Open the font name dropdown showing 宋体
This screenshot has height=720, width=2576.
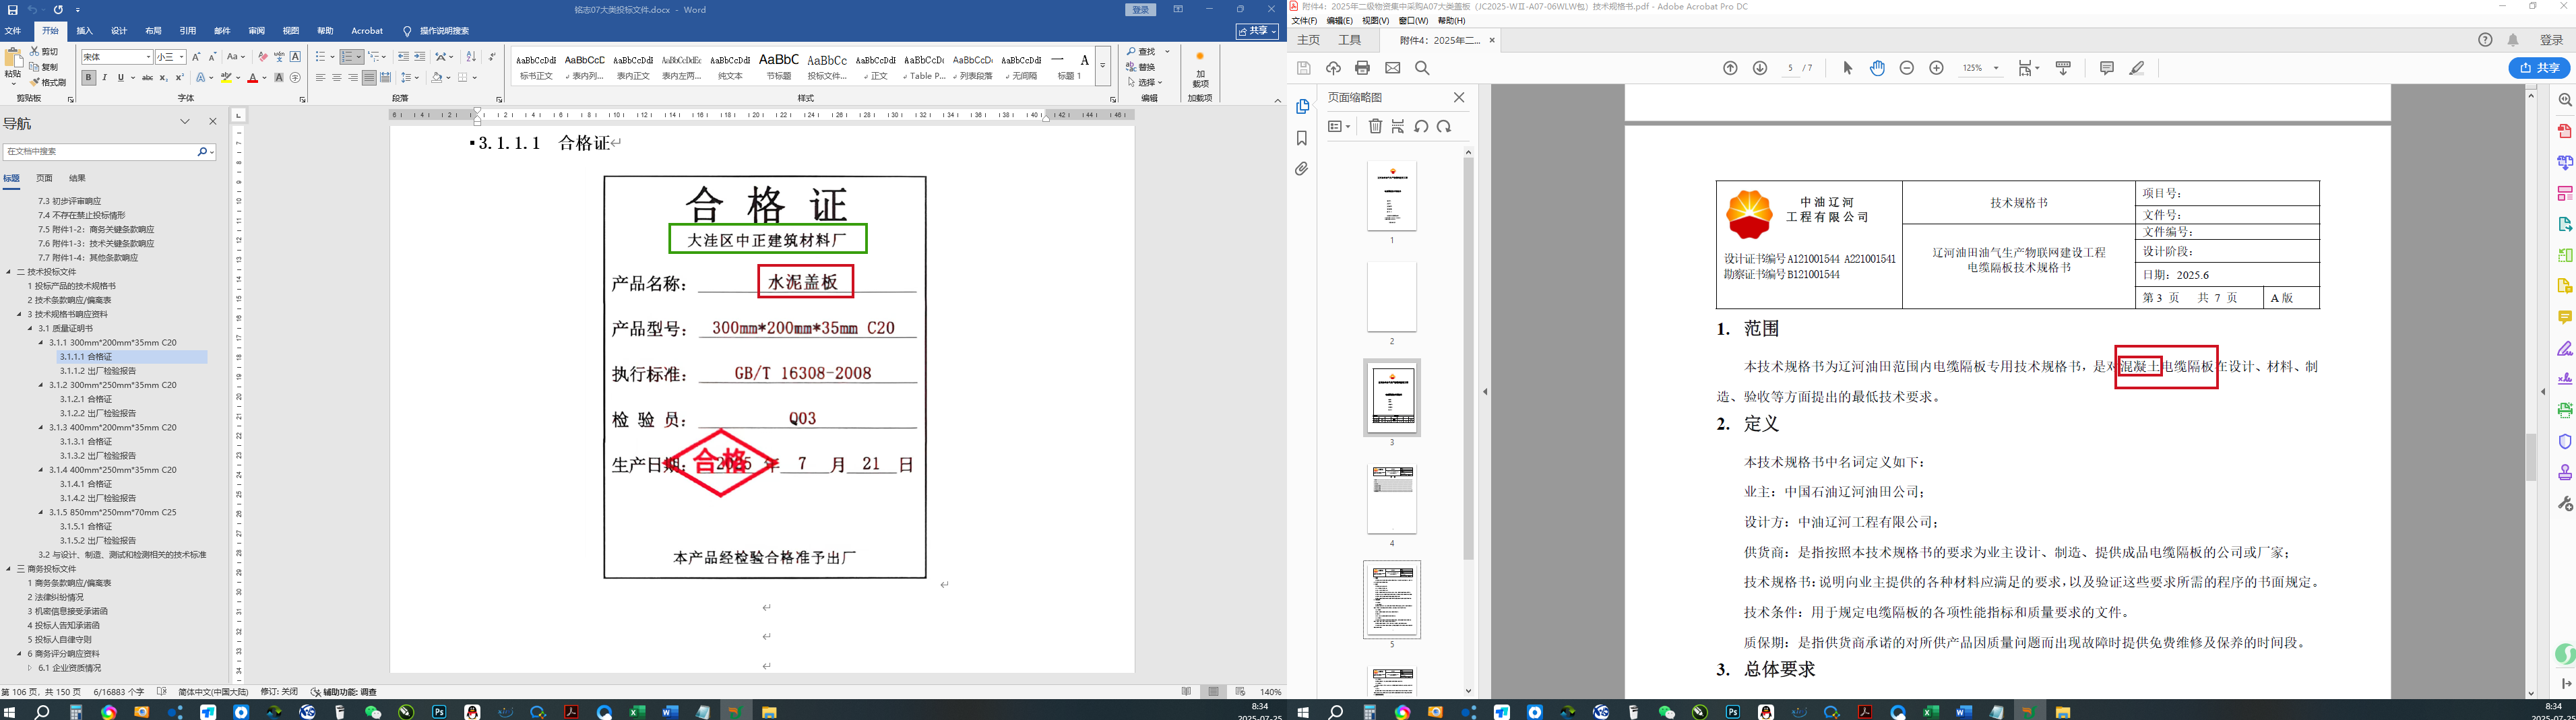coord(149,57)
